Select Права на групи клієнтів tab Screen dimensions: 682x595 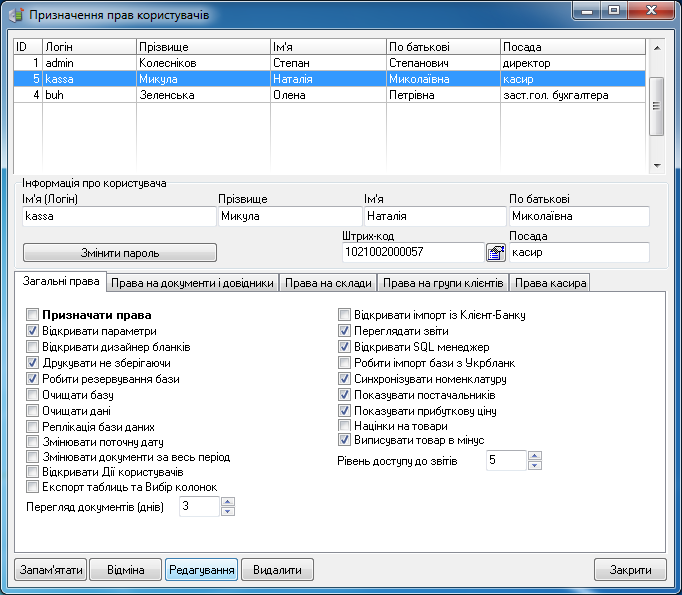(x=443, y=283)
